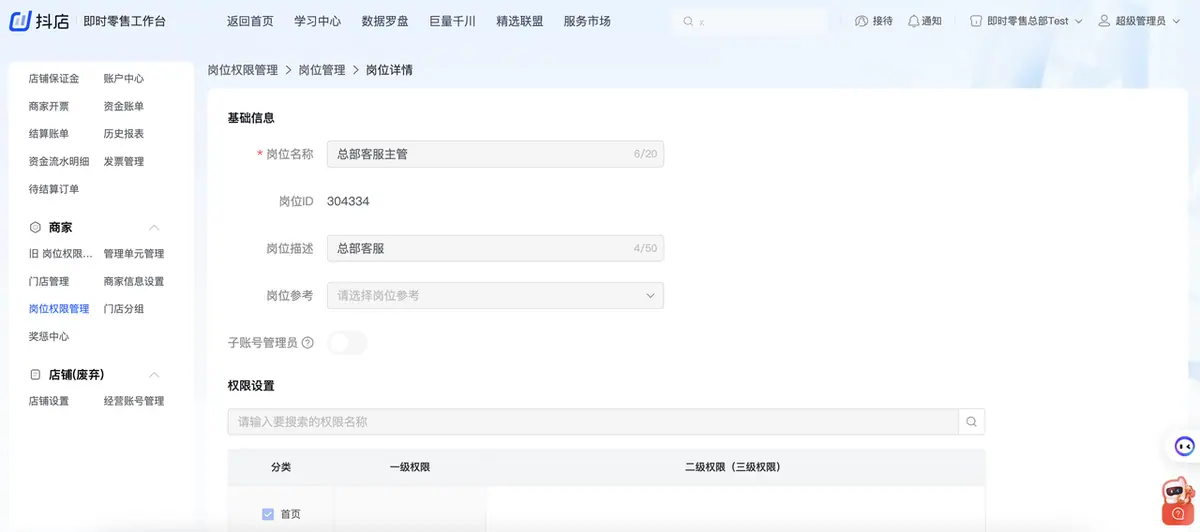Image resolution: width=1200 pixels, height=532 pixels.
Task: Click the 岗位描述 input field
Action: (495, 248)
